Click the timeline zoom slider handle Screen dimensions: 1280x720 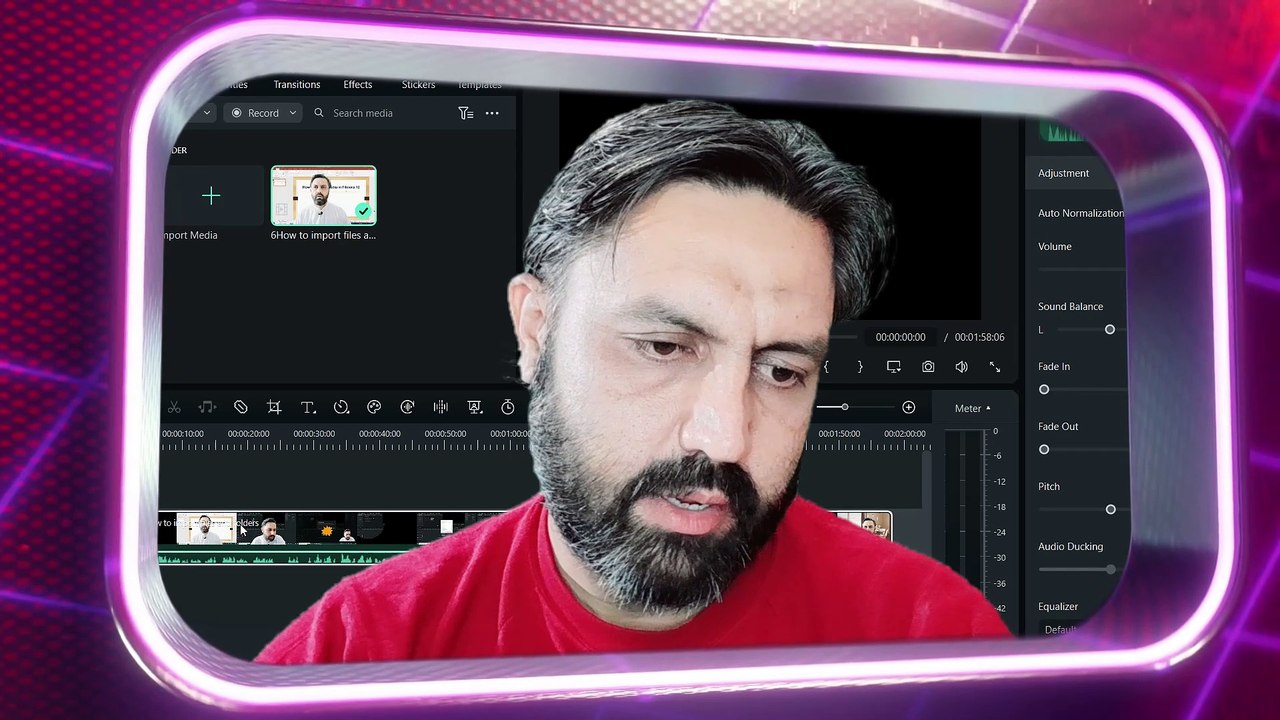point(844,407)
